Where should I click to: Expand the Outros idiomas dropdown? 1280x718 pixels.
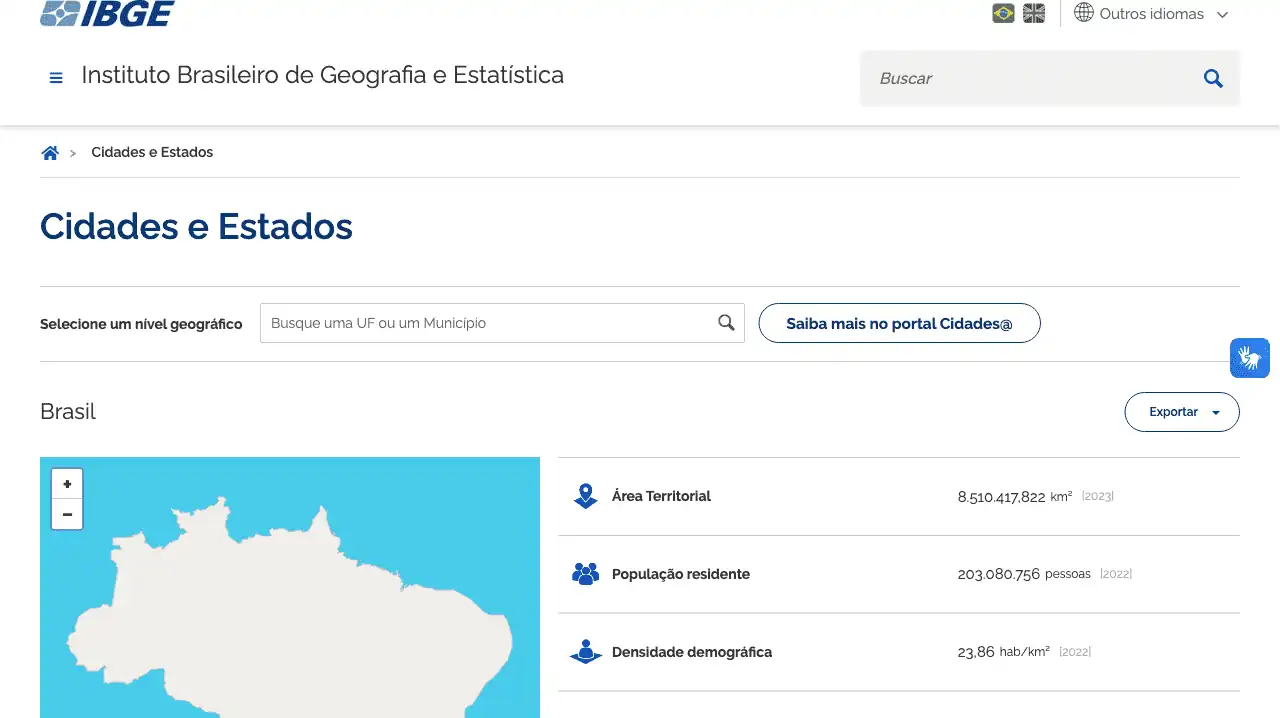[x=1152, y=14]
